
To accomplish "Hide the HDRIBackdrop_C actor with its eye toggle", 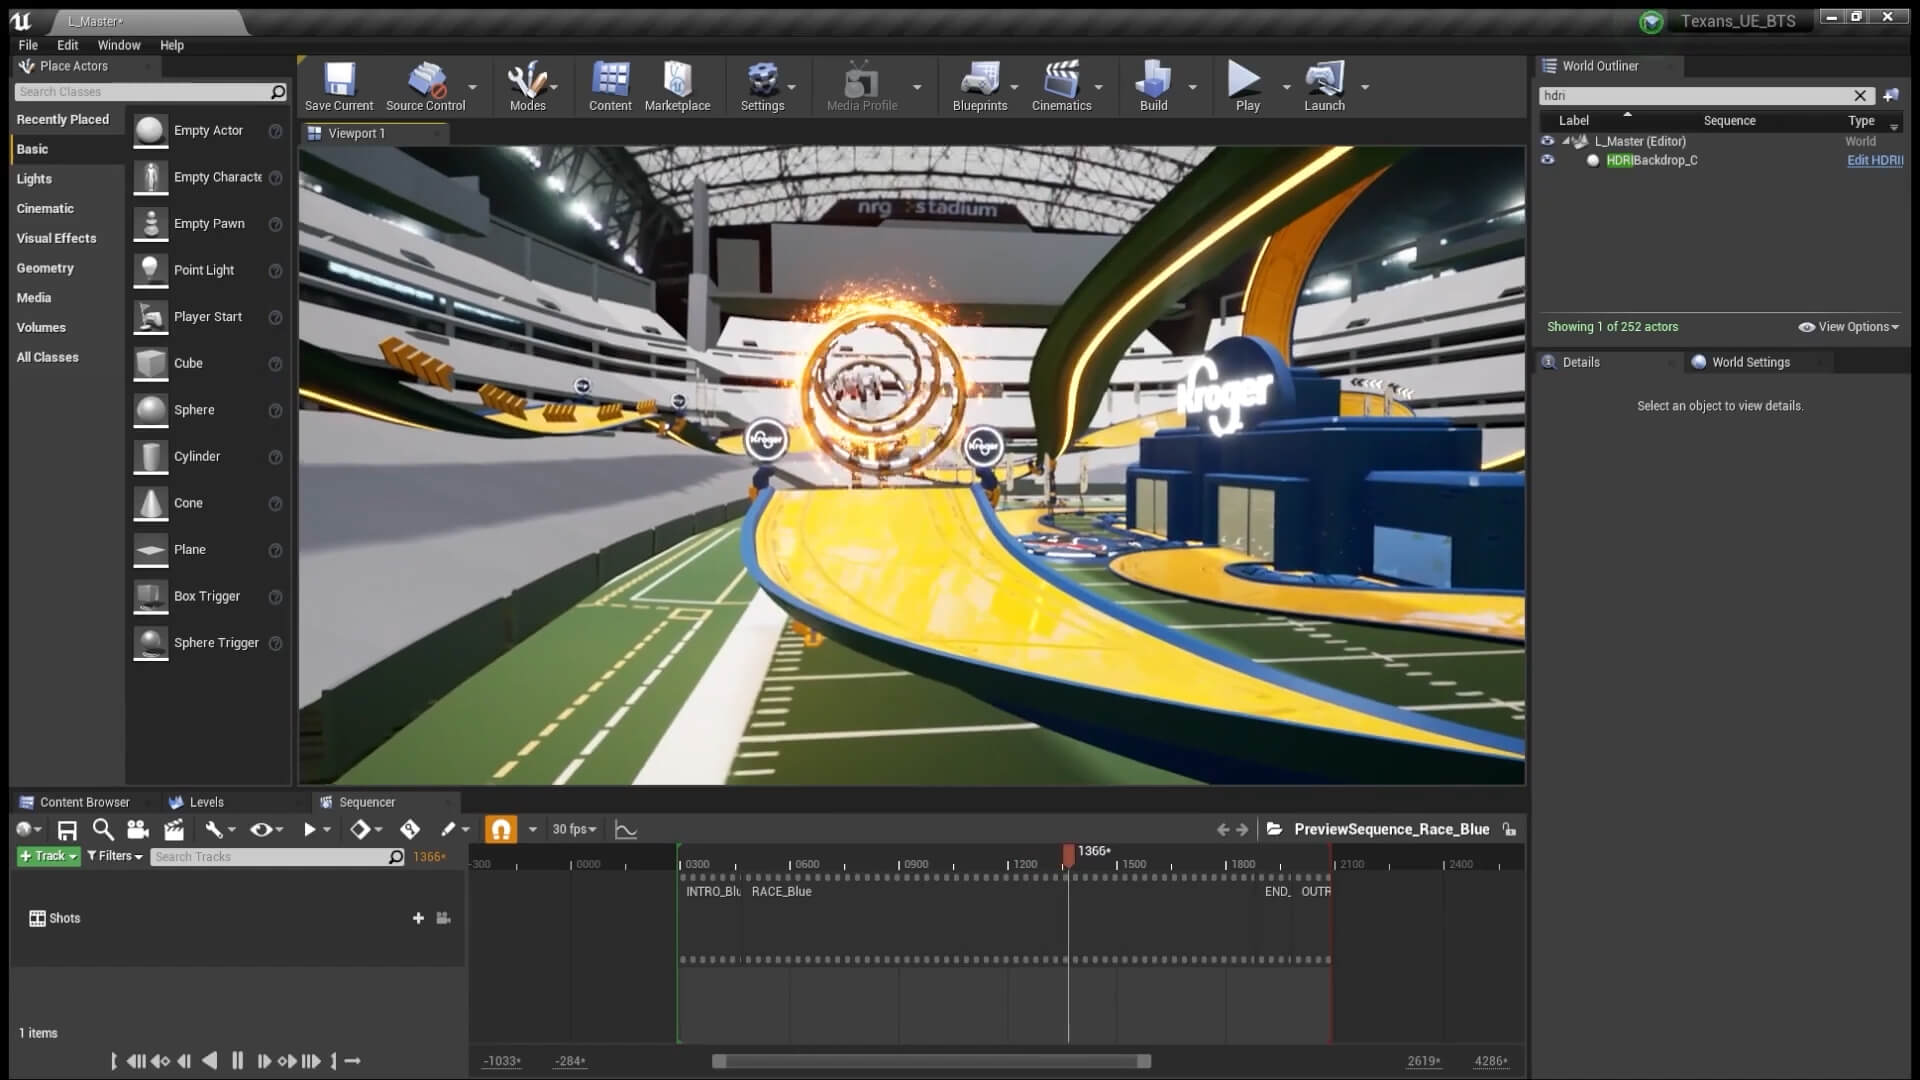I will click(x=1548, y=160).
